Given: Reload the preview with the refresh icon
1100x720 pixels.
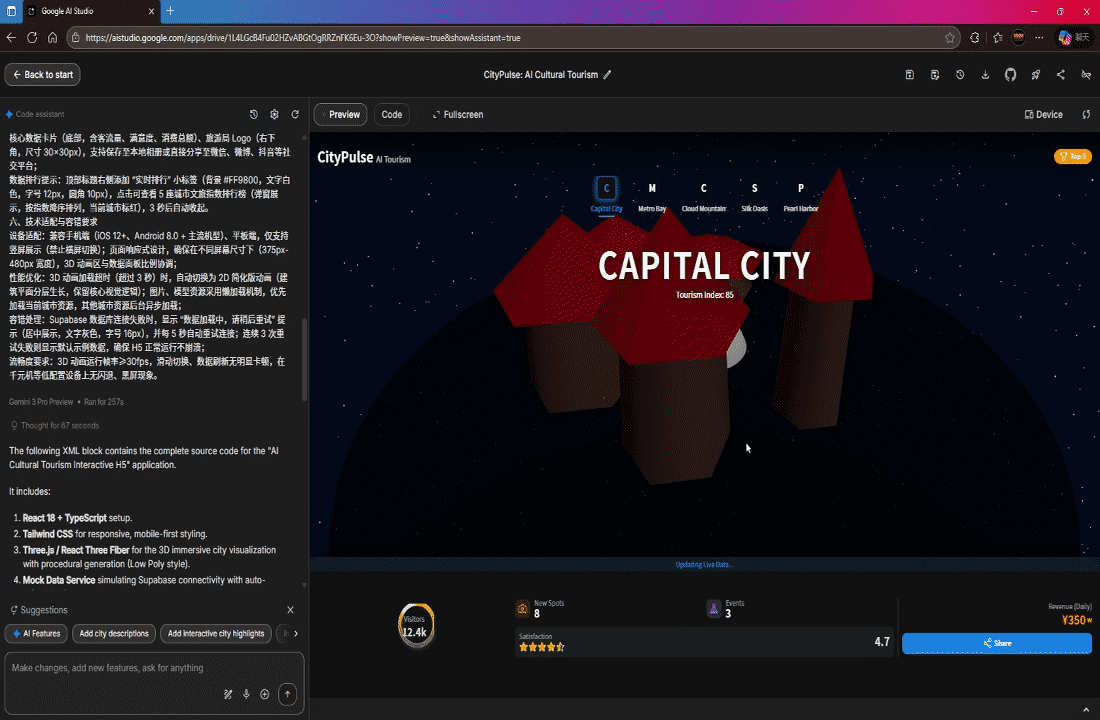Looking at the screenshot, I should point(1086,114).
